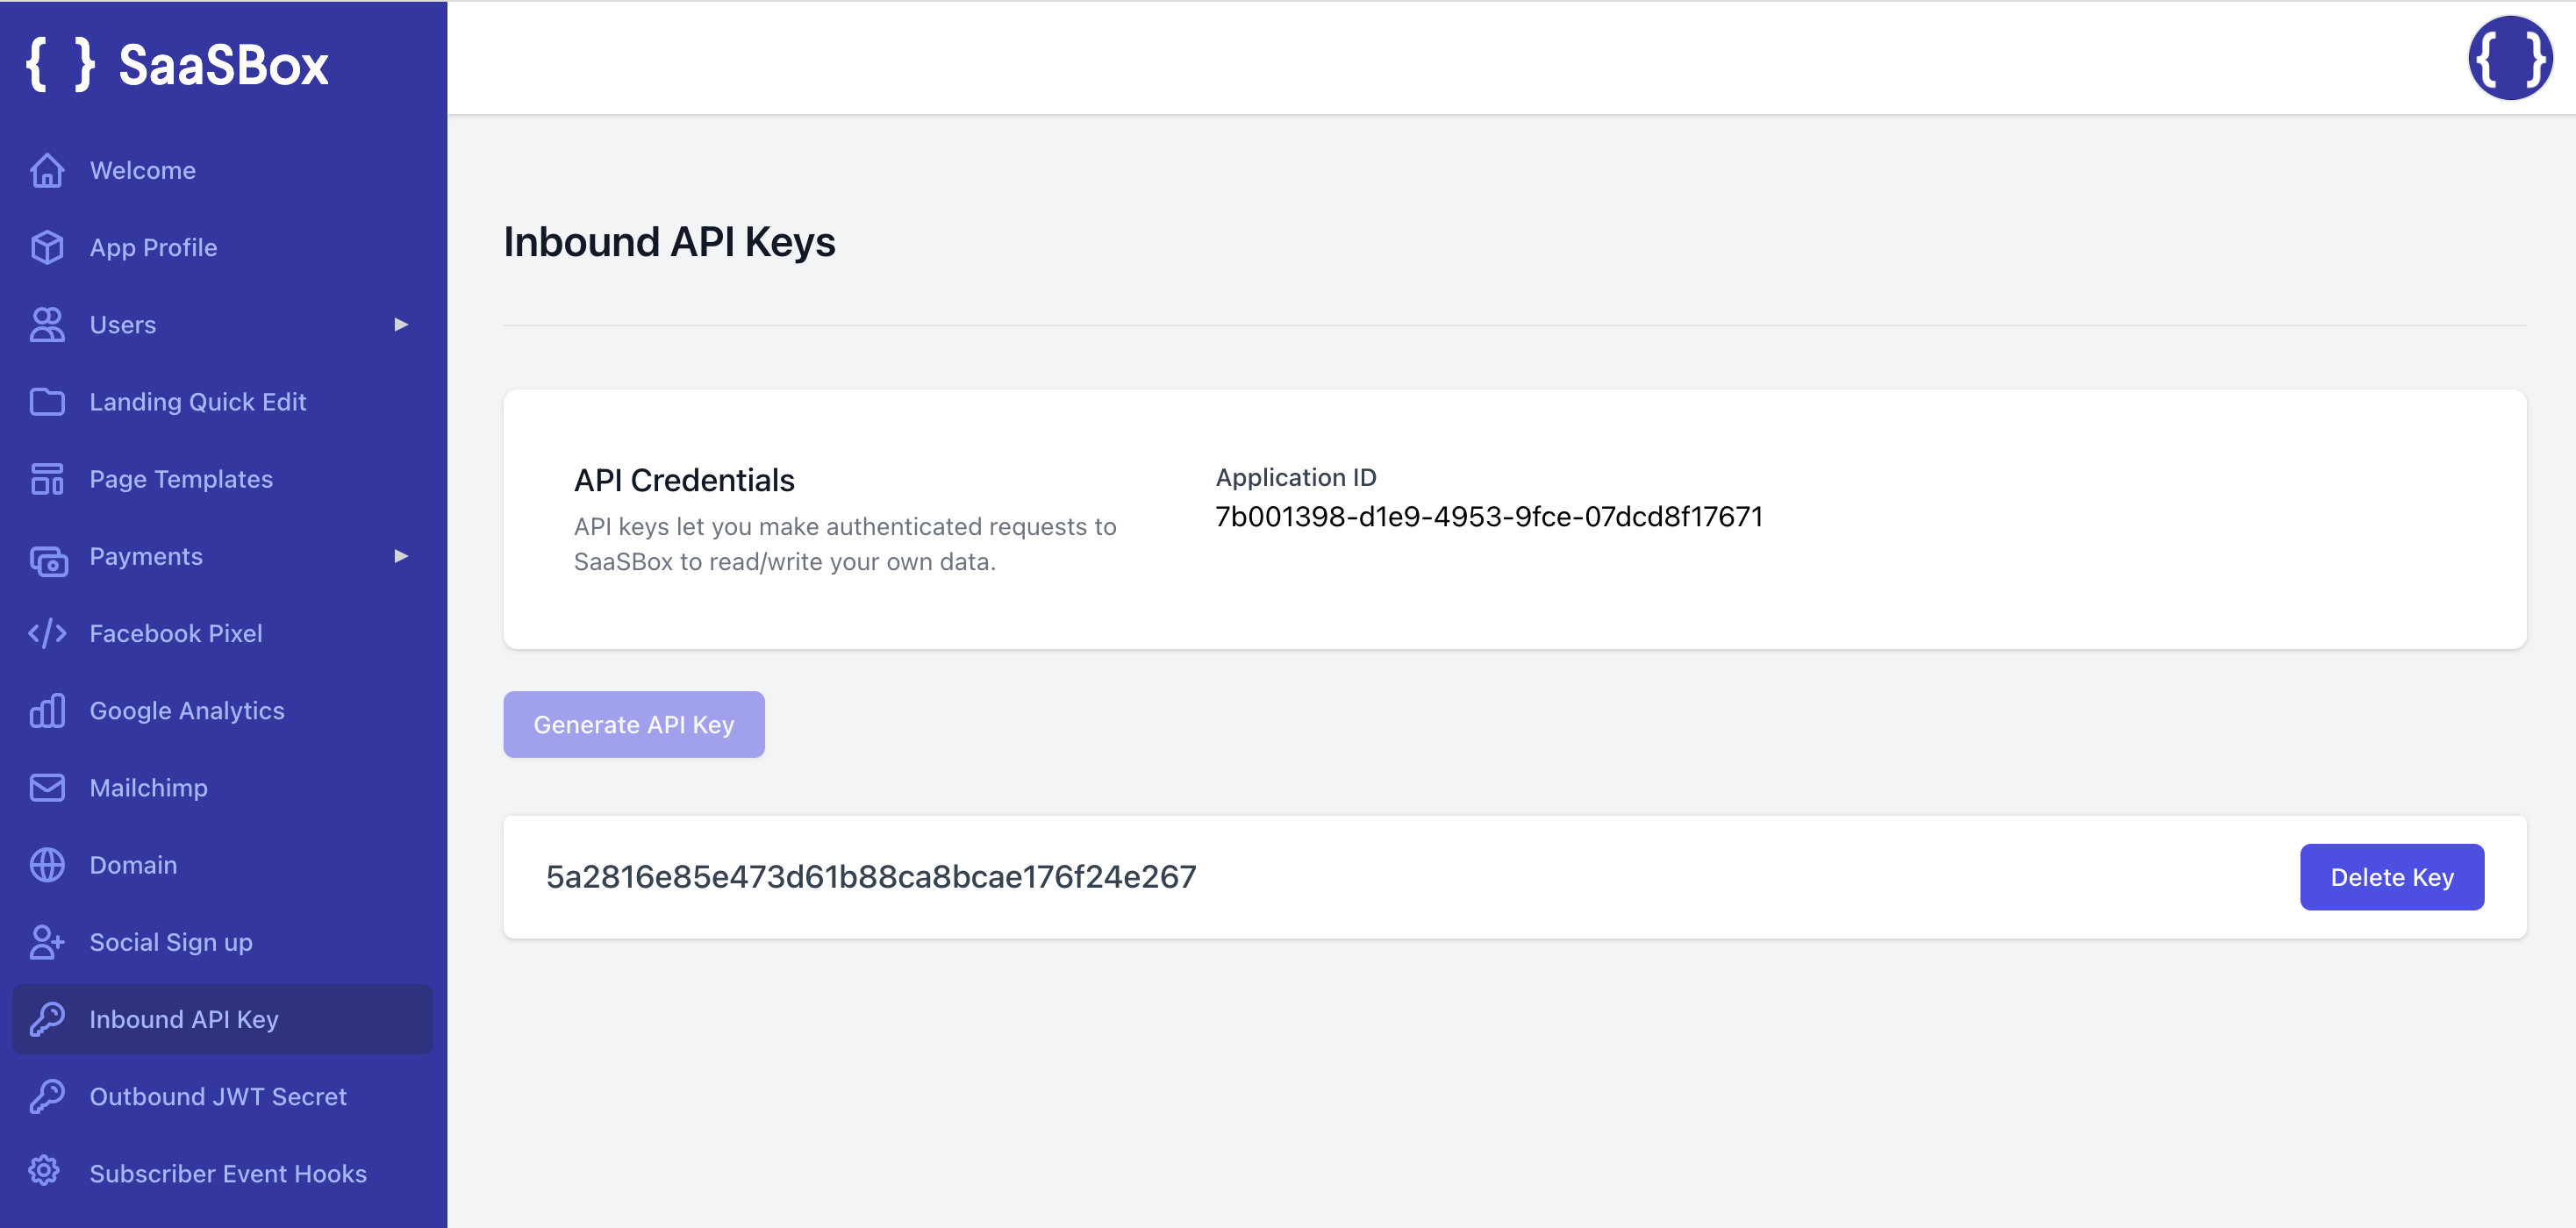The height and width of the screenshot is (1228, 2576).
Task: Click the home icon beside Welcome
Action: click(47, 170)
